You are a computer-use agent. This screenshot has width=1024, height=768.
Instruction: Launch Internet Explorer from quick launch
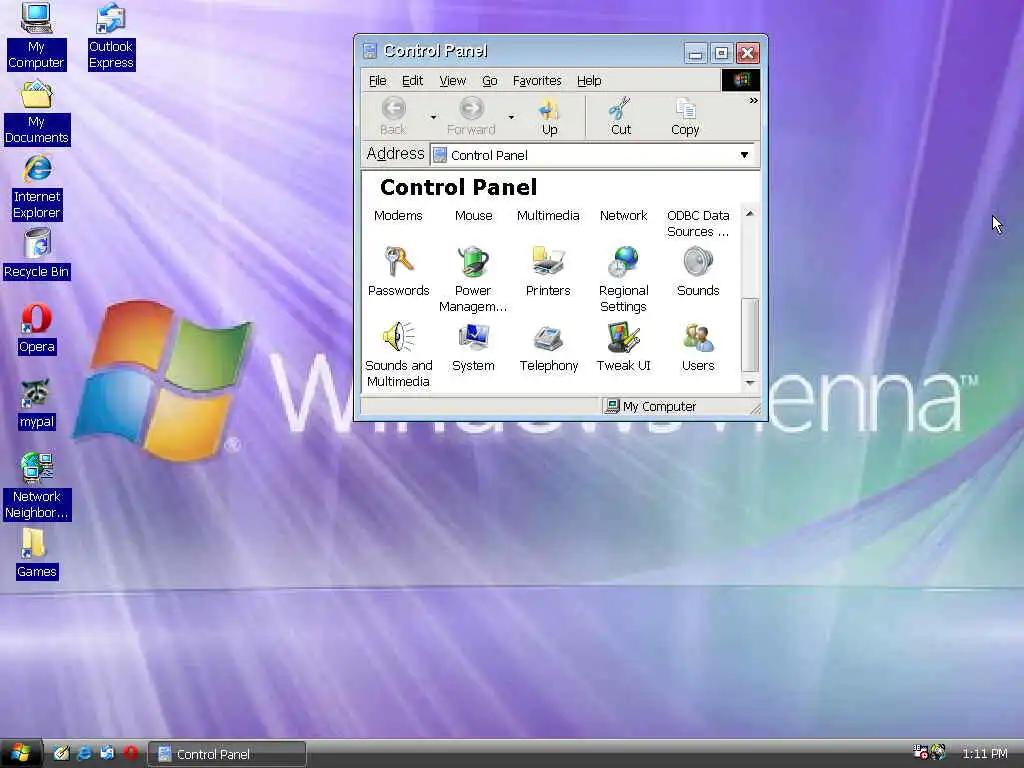click(84, 754)
